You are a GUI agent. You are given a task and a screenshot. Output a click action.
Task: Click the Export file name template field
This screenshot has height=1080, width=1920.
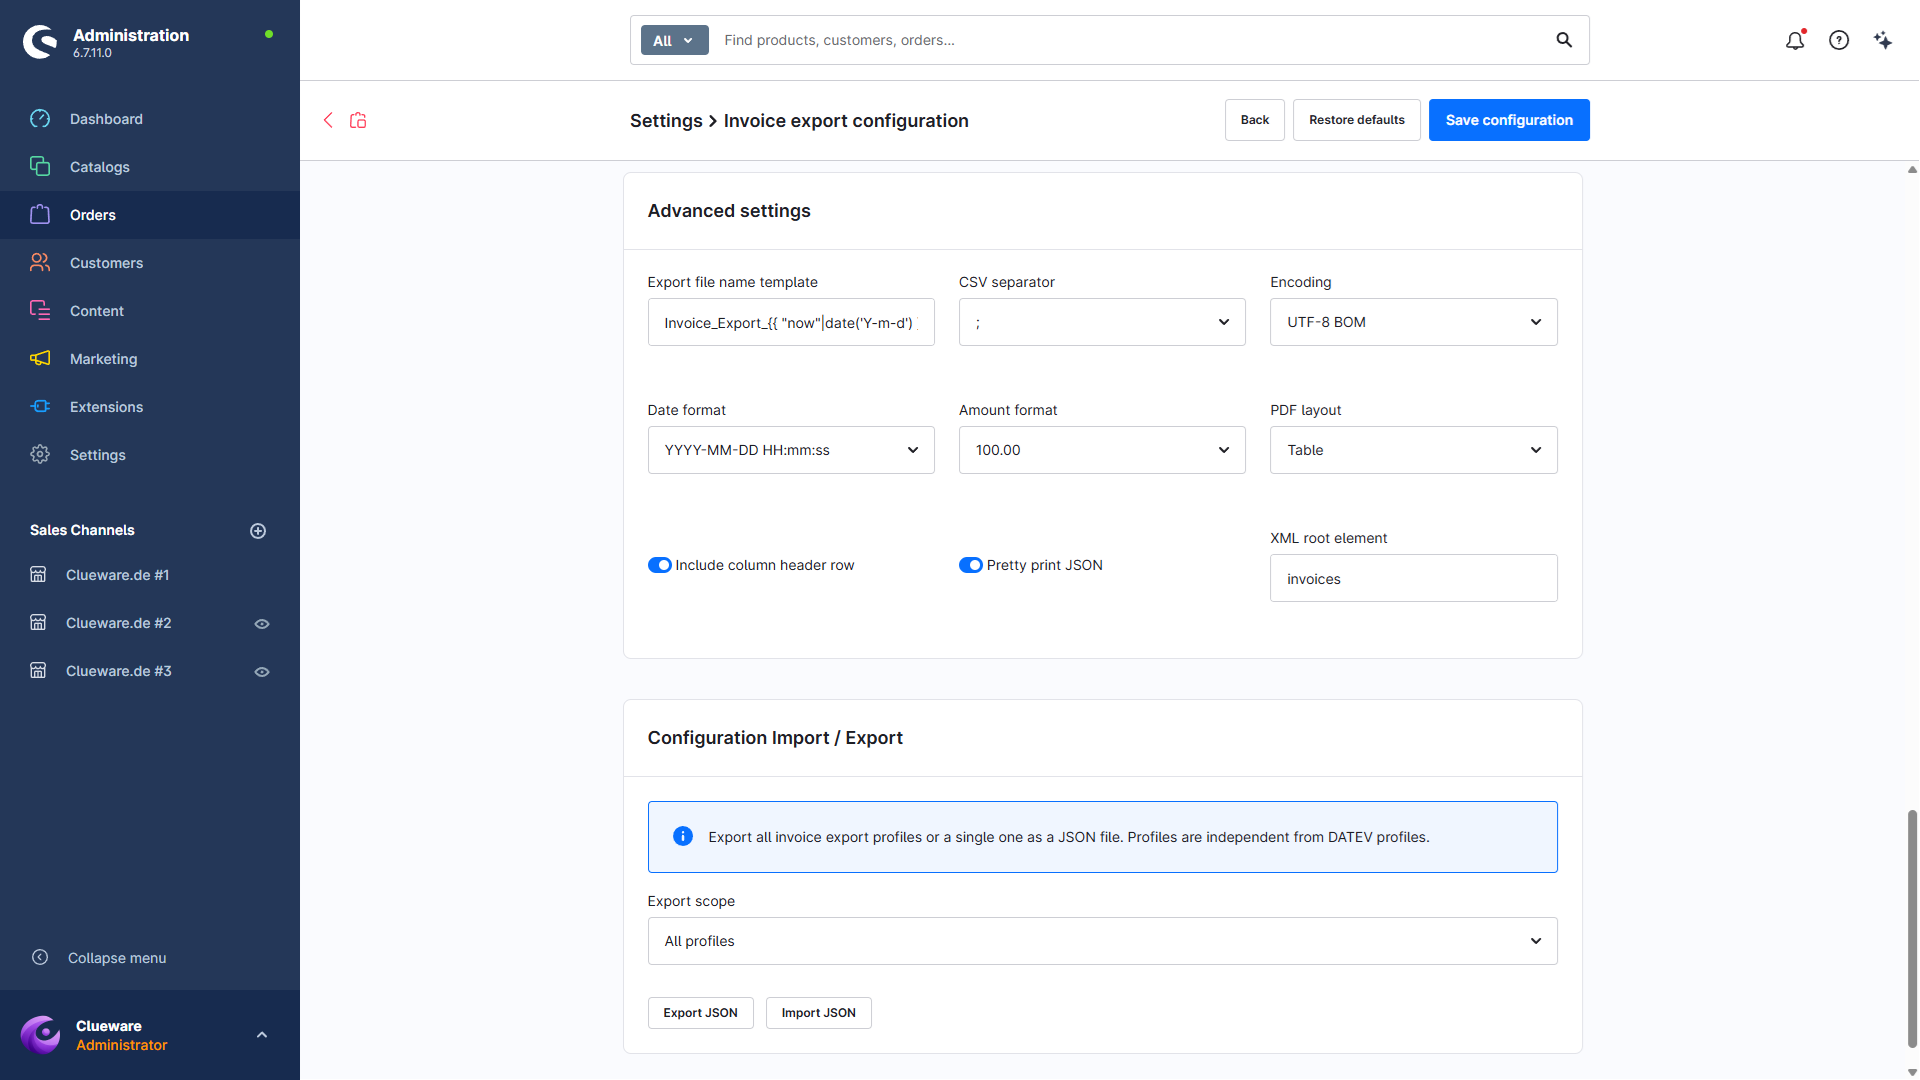791,322
